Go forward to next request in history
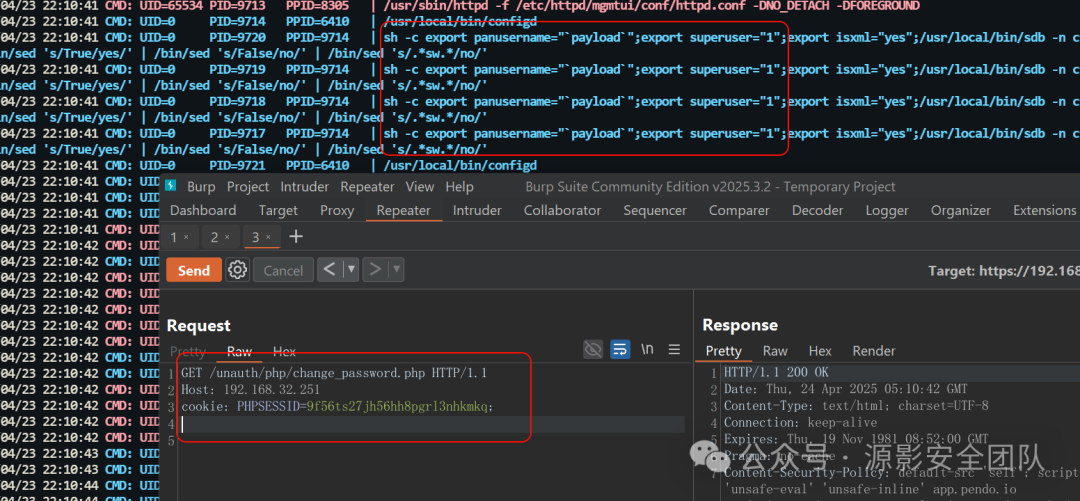The image size is (1080, 501). point(375,269)
